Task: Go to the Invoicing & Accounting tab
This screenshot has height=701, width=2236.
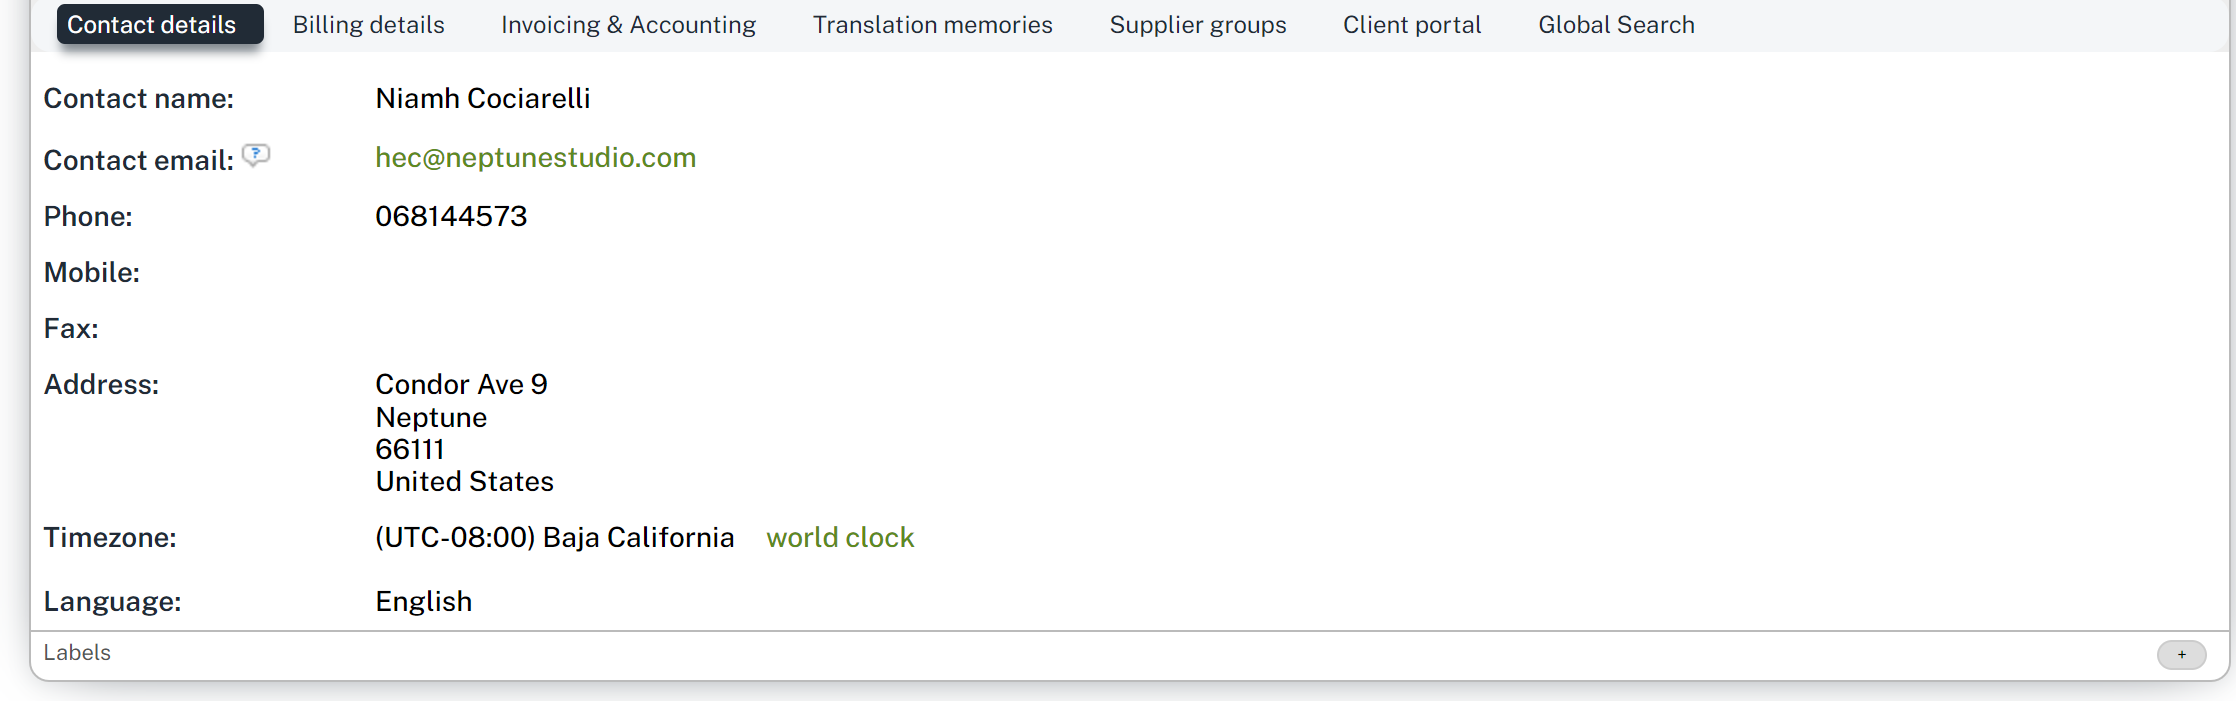Action: pos(628,25)
